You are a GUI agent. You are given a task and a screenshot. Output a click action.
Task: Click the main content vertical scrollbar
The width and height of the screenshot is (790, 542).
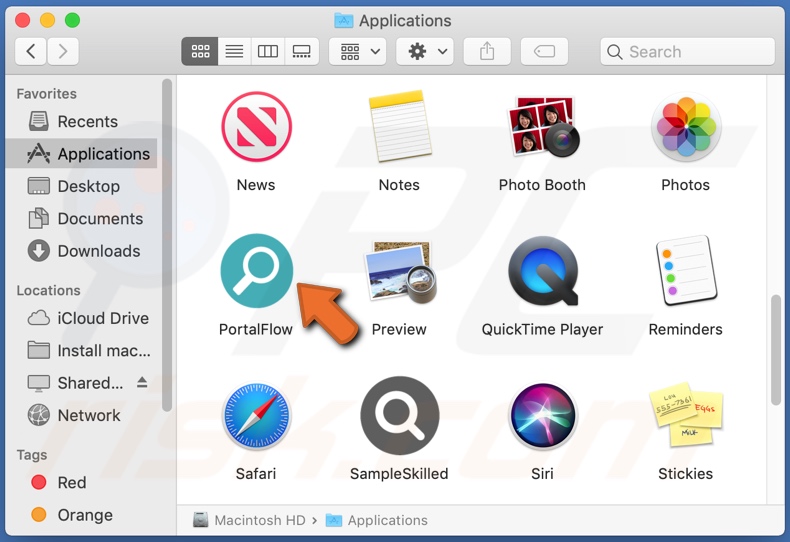775,350
